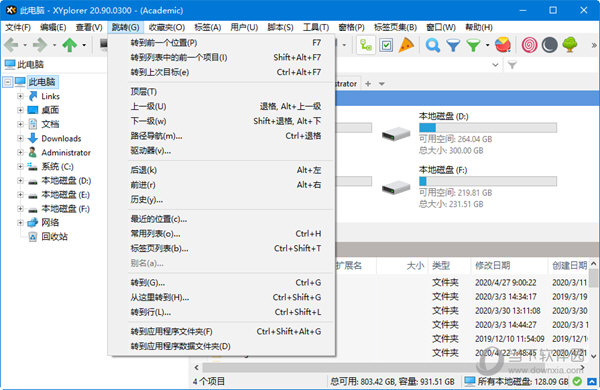
Task: Click the blue filter funnel icon
Action: [453, 45]
